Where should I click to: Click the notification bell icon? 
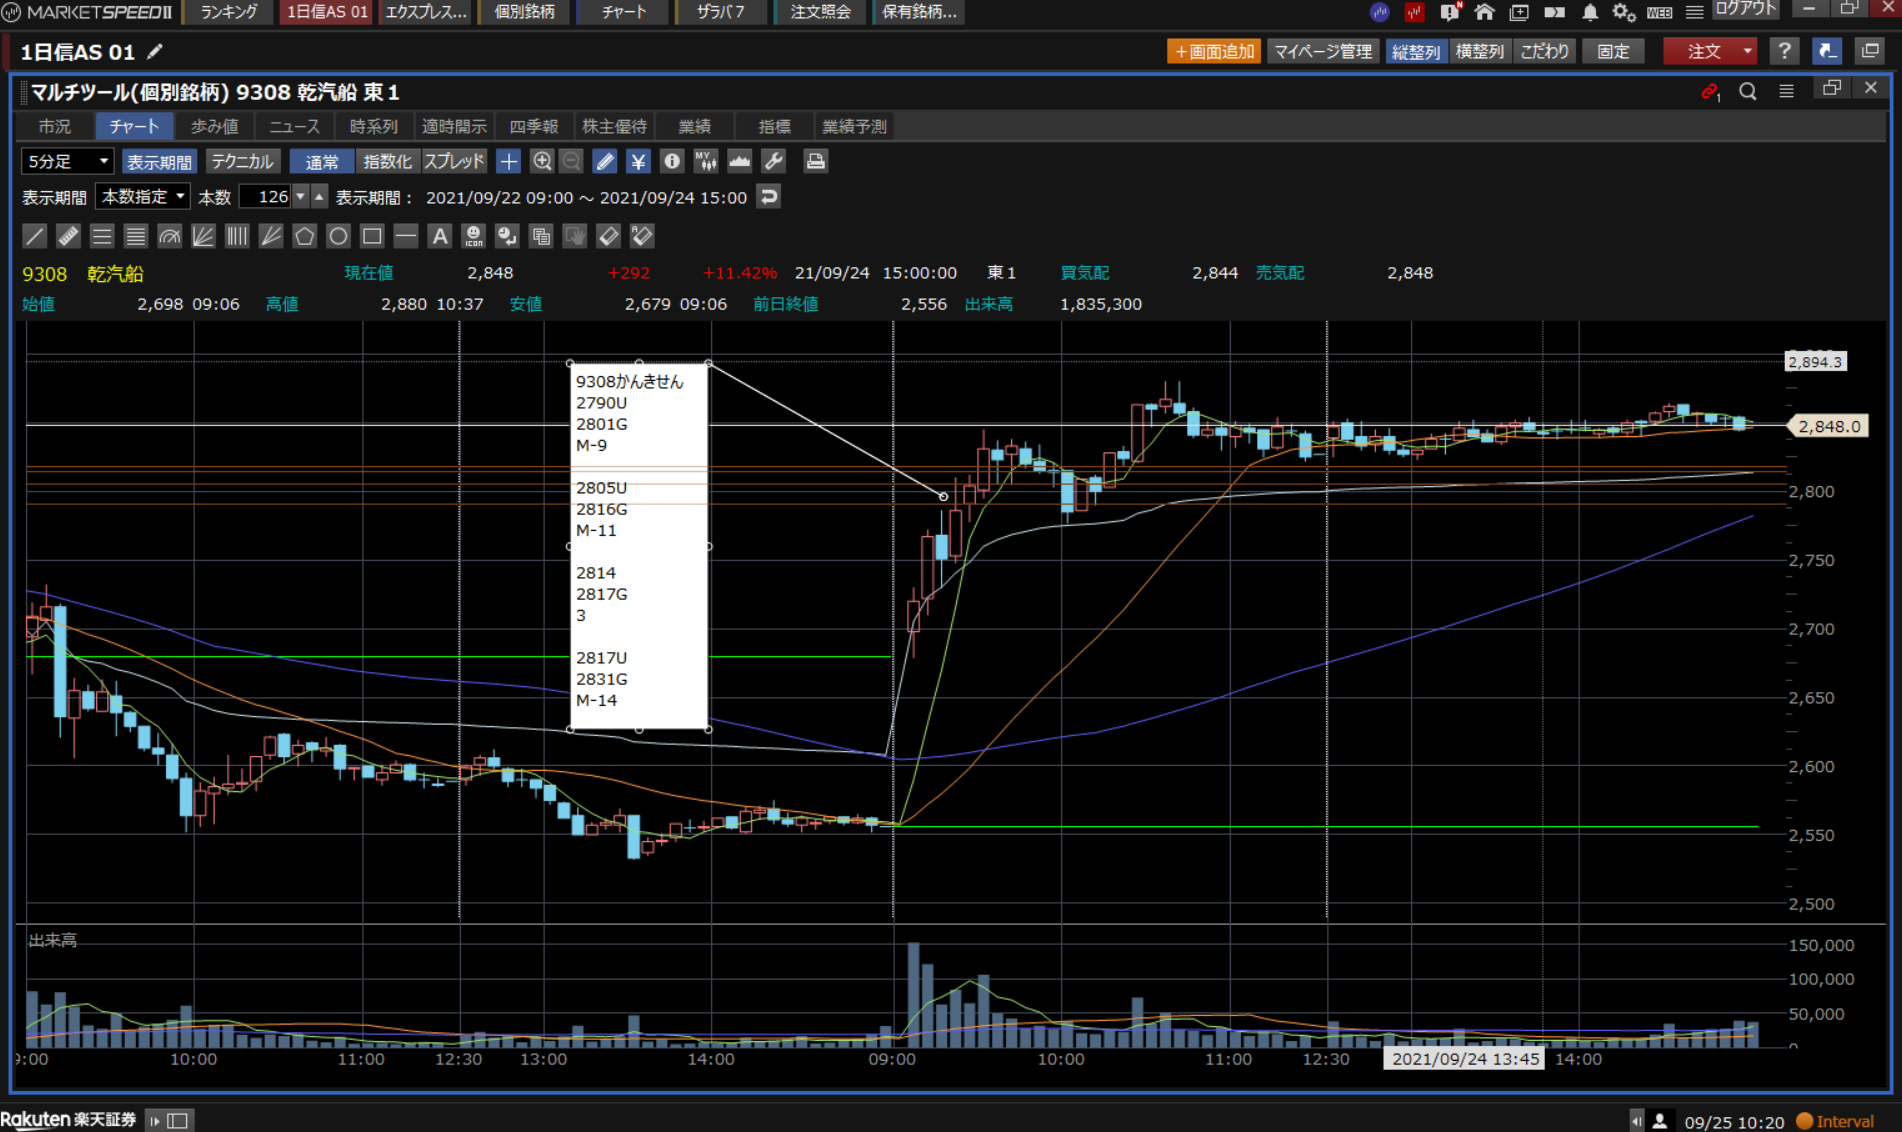(1589, 12)
